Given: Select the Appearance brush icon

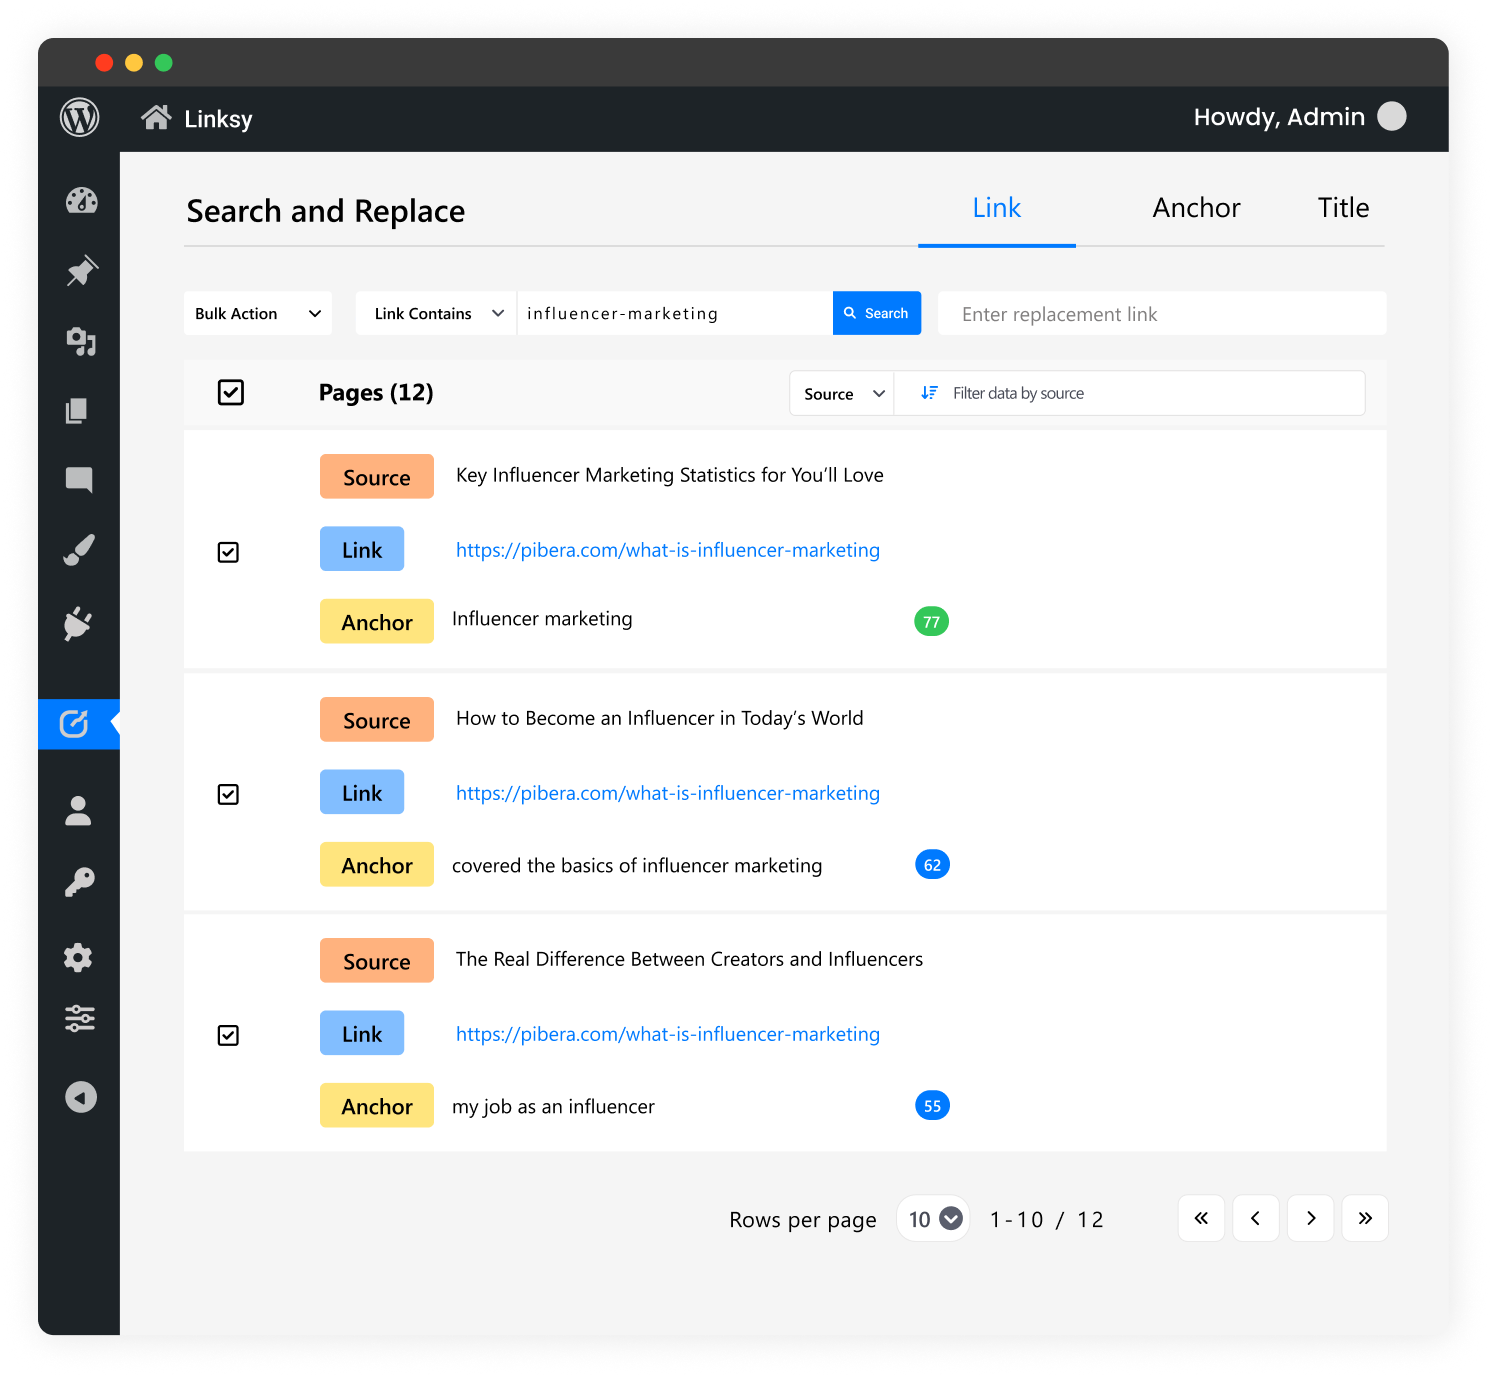Looking at the screenshot, I should [x=80, y=549].
